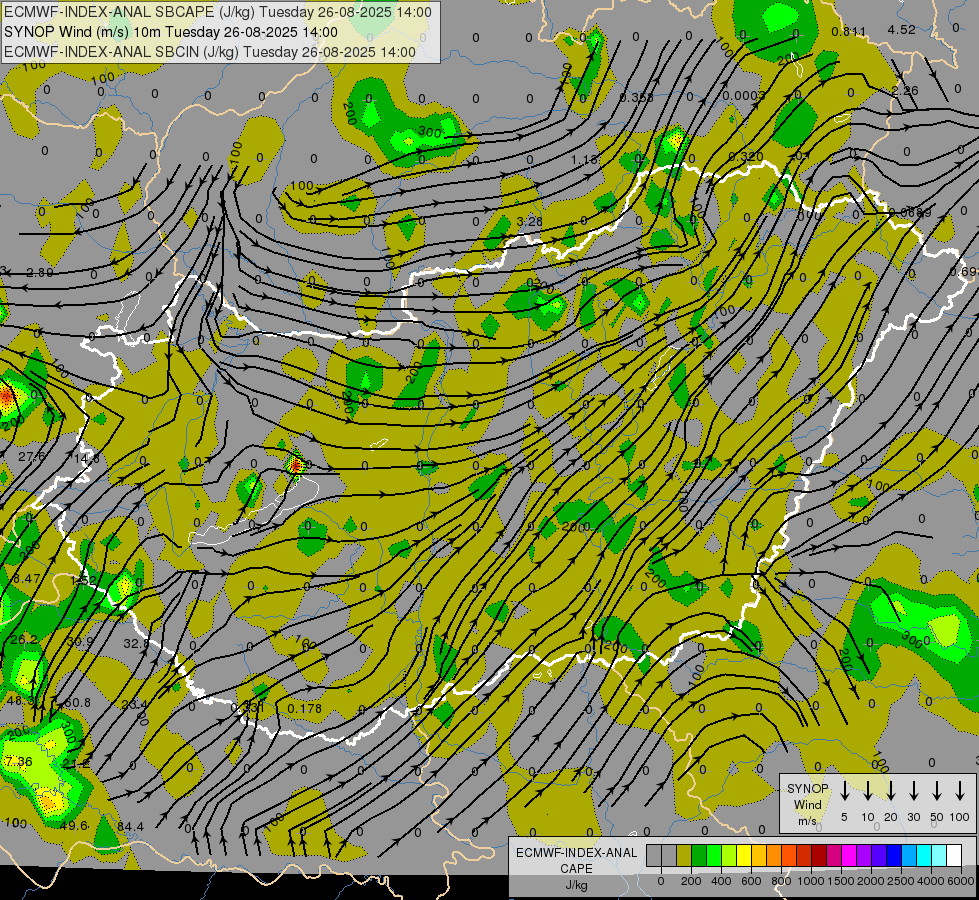Click the map value '7.36'

(x=18, y=761)
